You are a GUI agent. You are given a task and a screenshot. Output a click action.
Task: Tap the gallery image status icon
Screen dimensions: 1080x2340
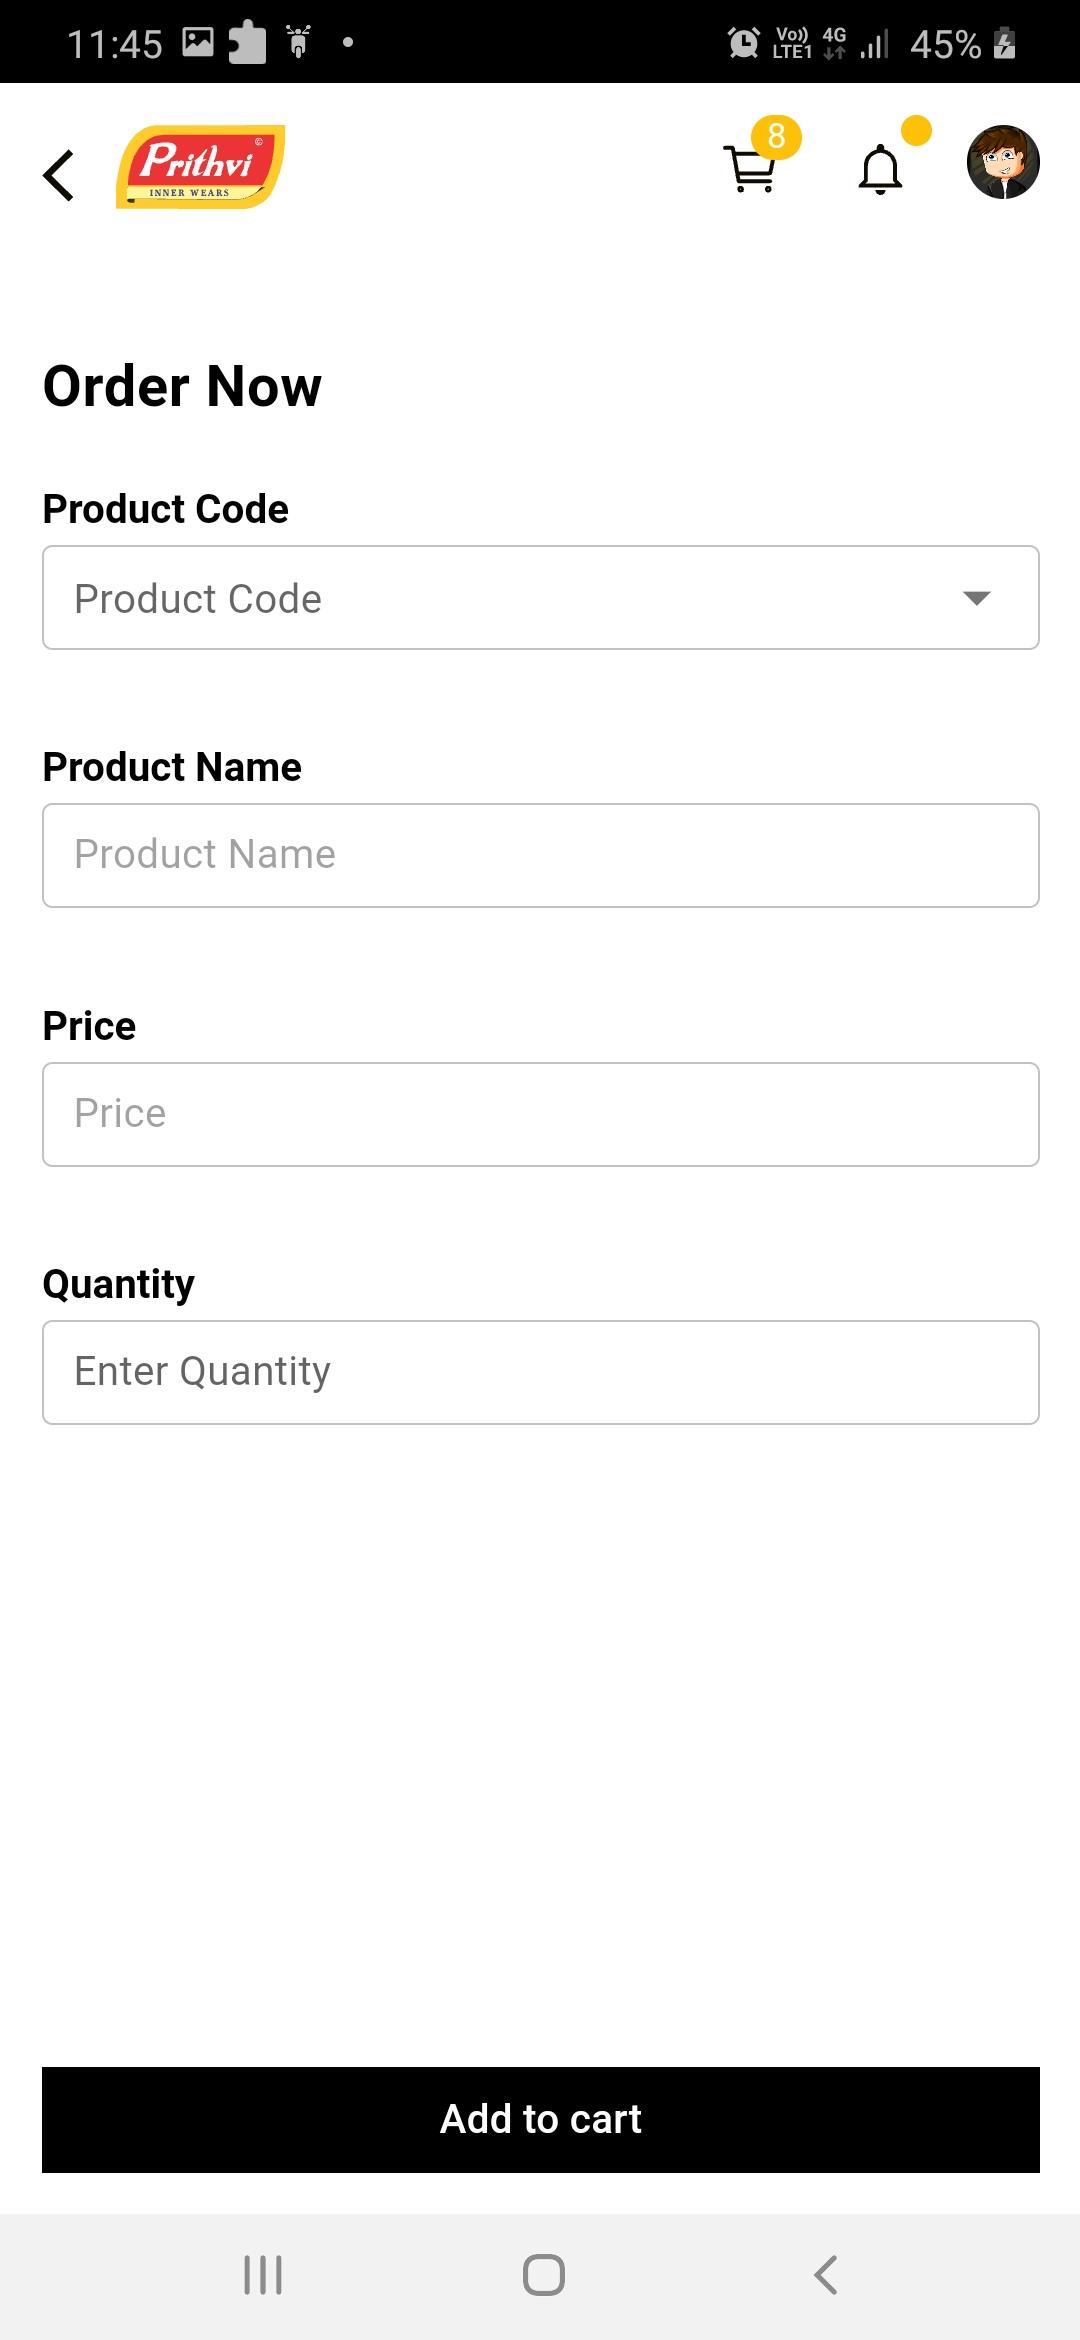(198, 42)
